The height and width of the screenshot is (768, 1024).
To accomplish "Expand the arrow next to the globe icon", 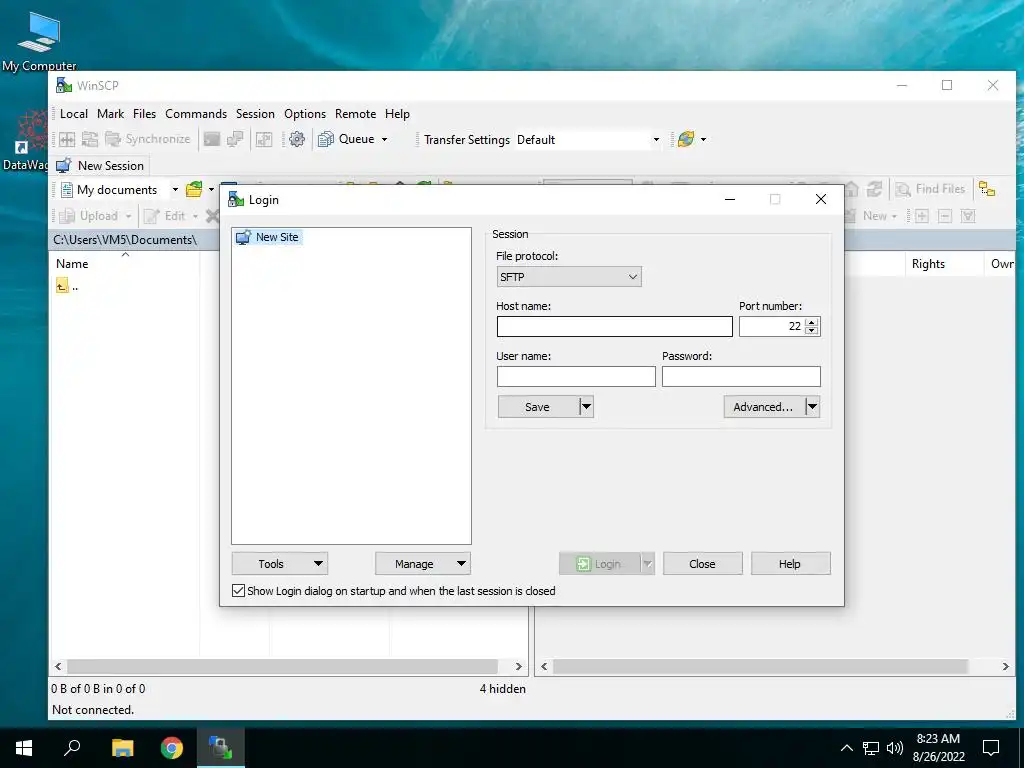I will pos(703,139).
